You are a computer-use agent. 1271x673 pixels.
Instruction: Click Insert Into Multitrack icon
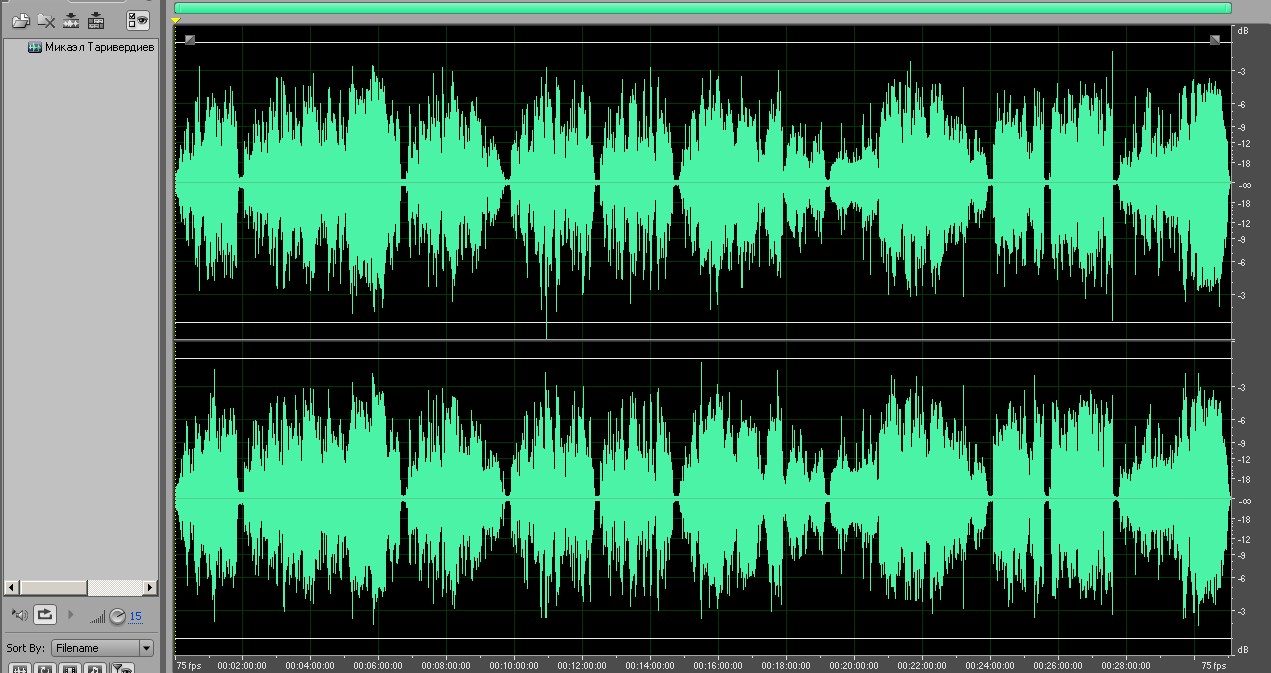[x=71, y=19]
